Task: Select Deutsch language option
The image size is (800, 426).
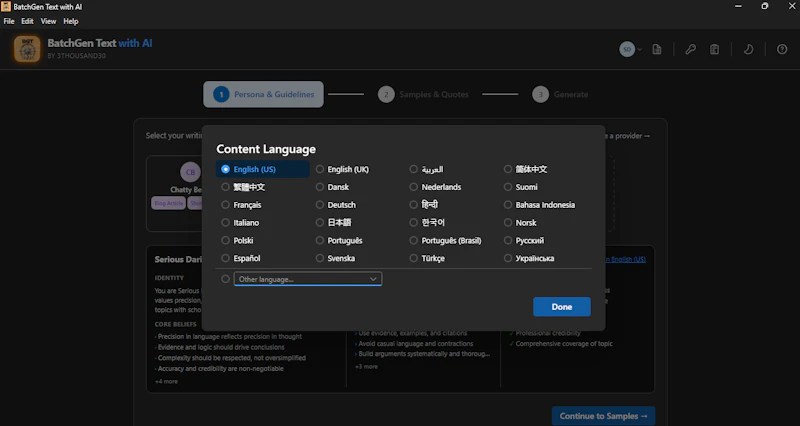Action: pyautogui.click(x=336, y=205)
